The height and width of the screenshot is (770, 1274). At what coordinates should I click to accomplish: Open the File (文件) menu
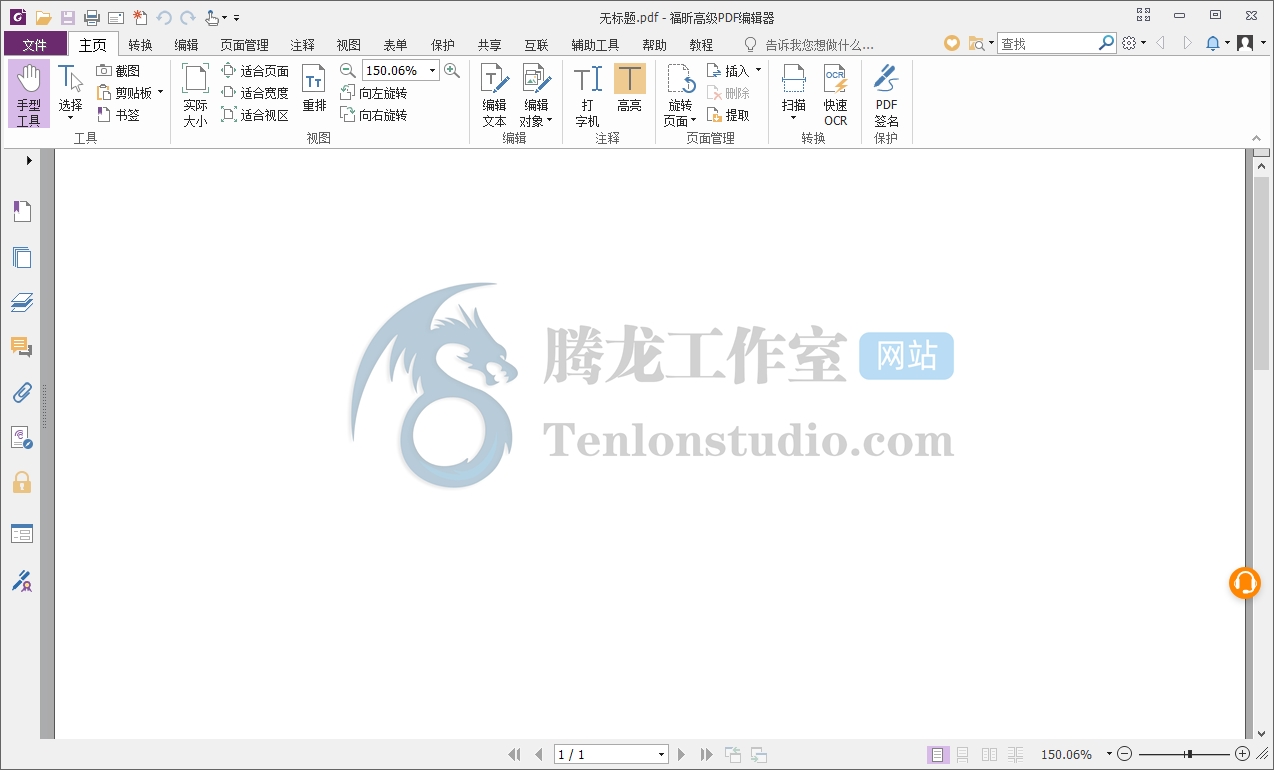point(35,44)
